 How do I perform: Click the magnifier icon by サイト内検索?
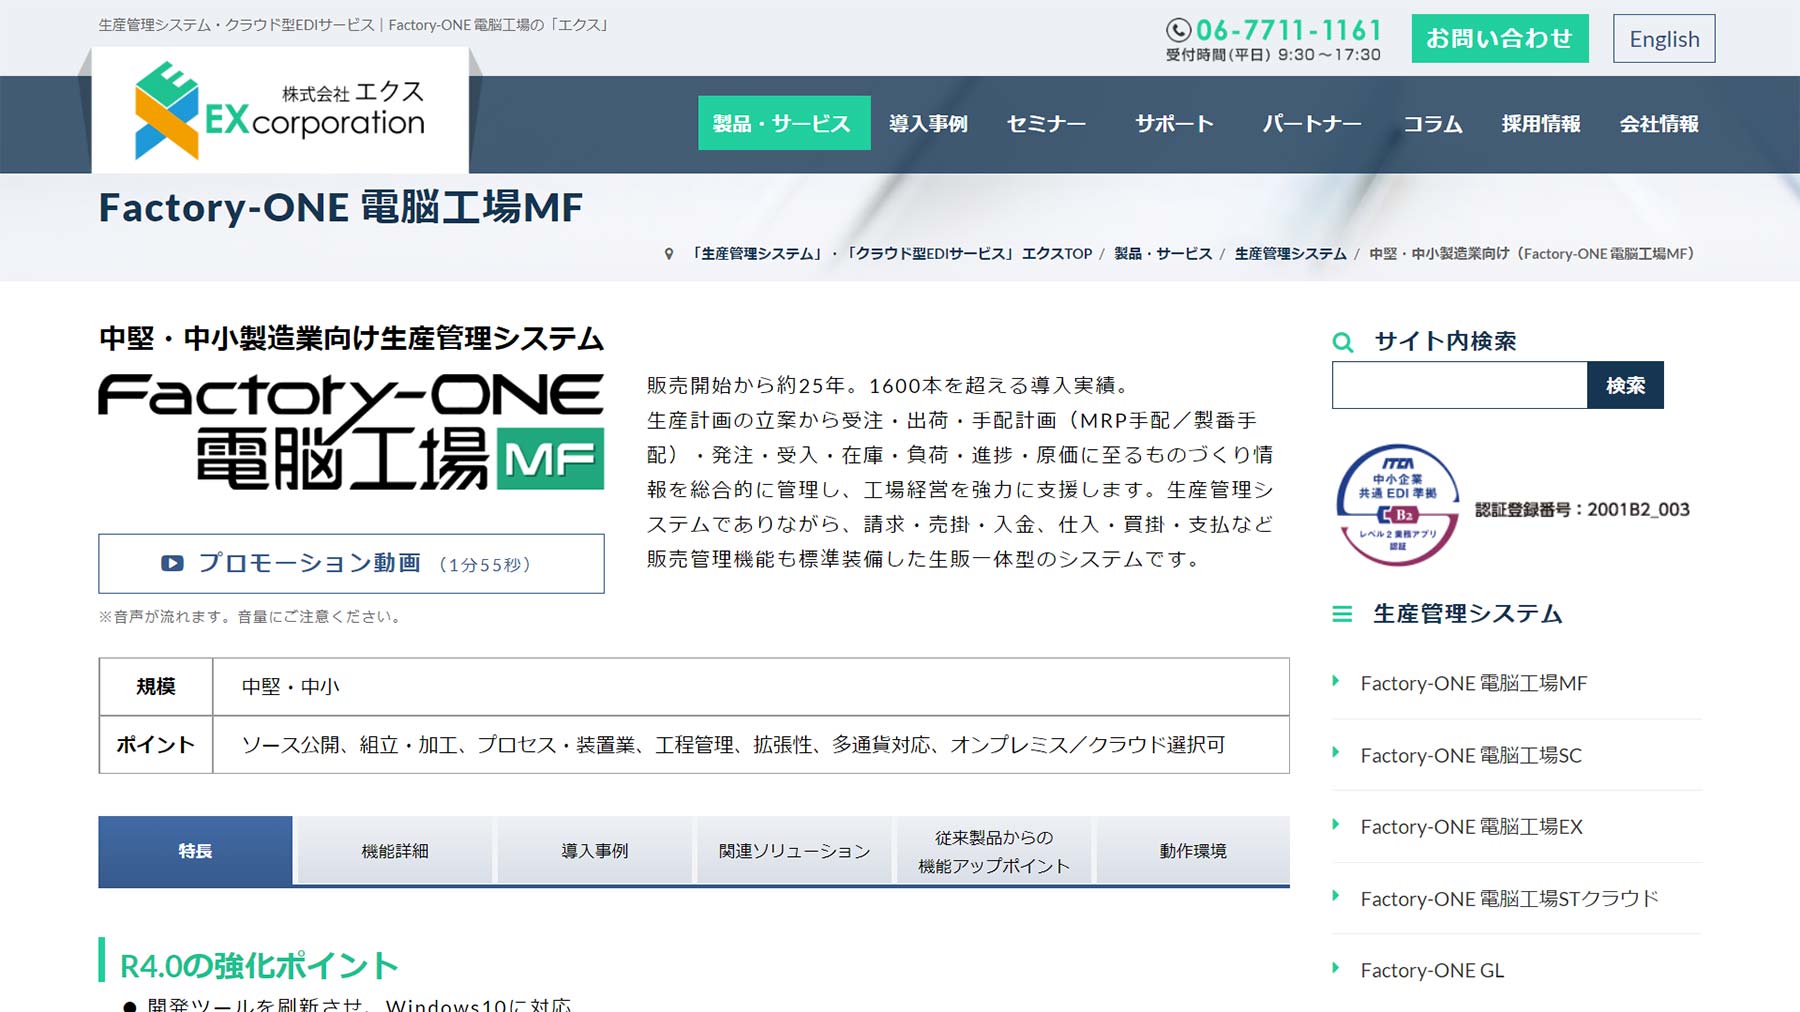[x=1343, y=342]
